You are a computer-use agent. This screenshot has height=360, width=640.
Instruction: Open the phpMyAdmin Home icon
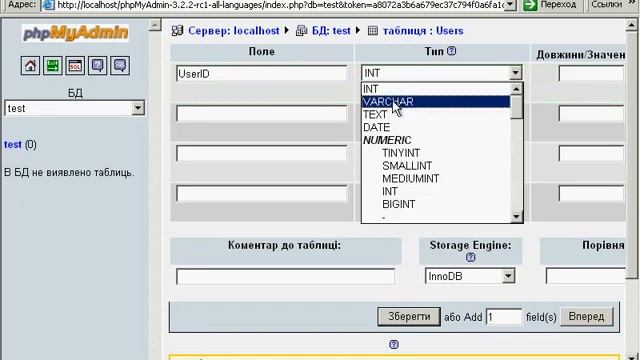tap(30, 66)
